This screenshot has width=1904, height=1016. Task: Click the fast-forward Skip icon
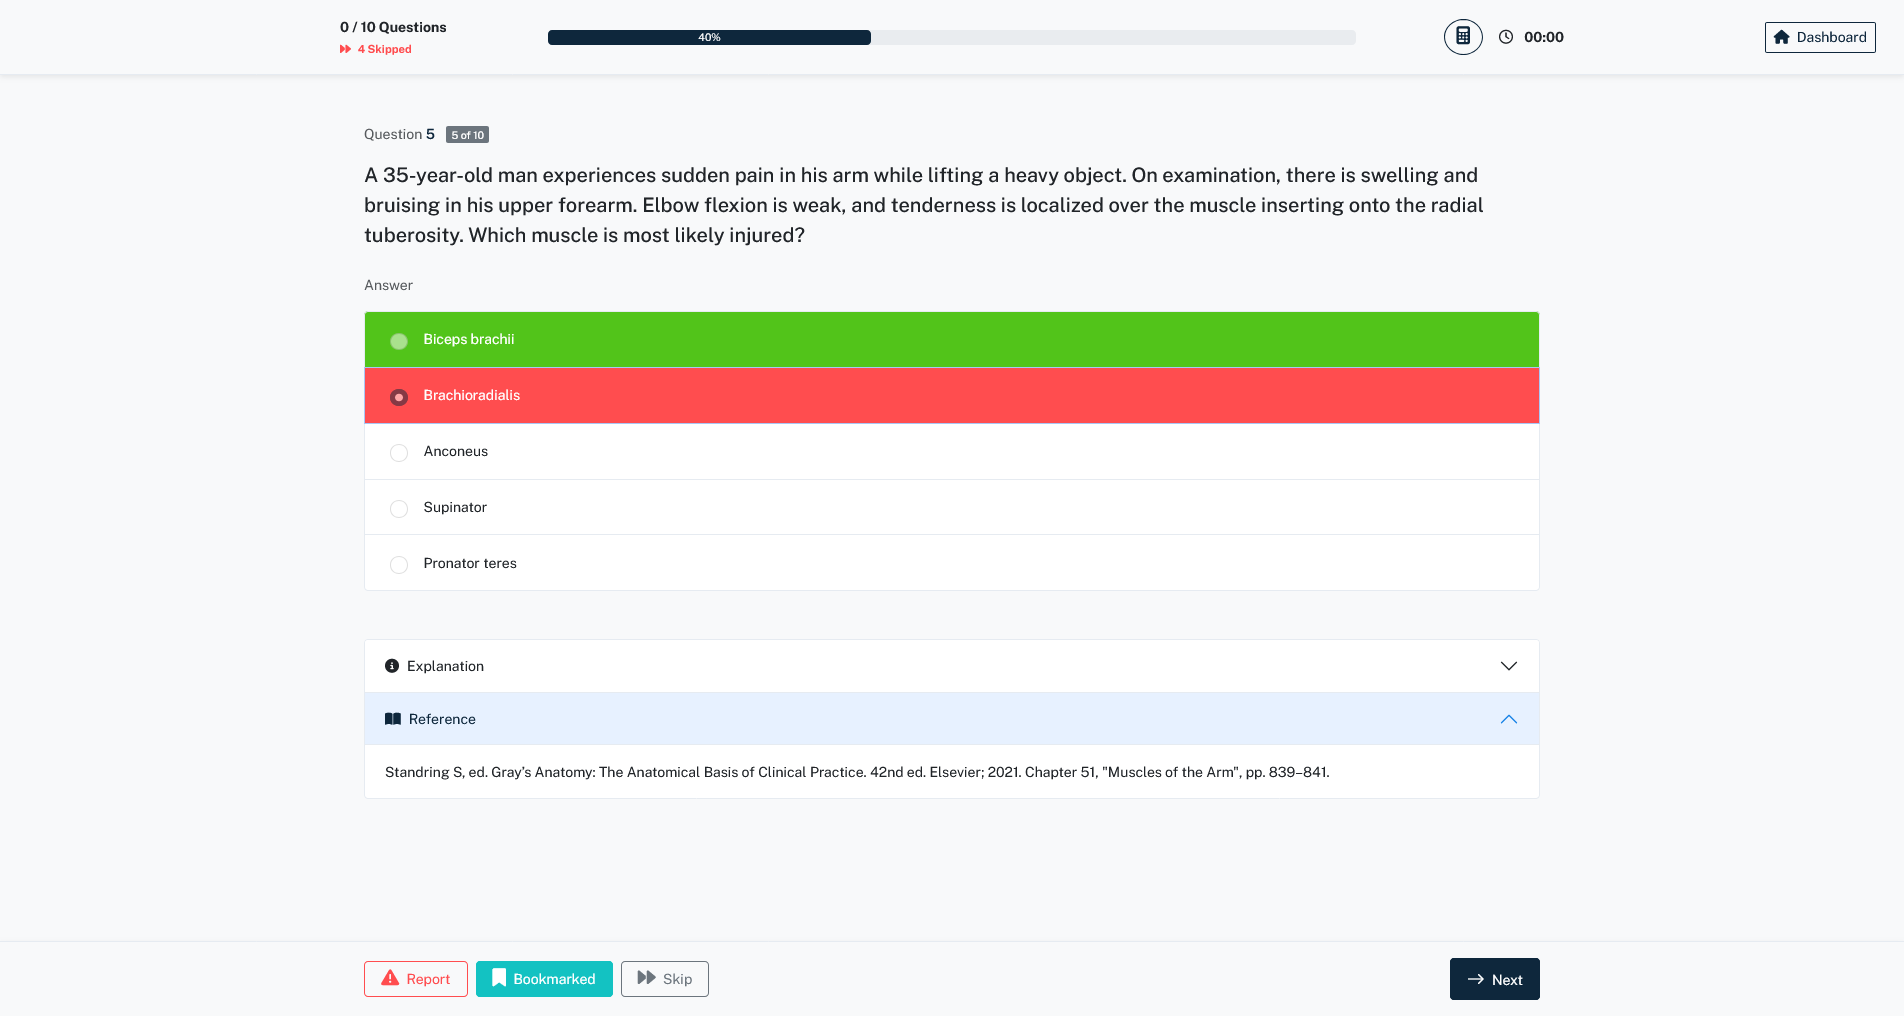(646, 978)
